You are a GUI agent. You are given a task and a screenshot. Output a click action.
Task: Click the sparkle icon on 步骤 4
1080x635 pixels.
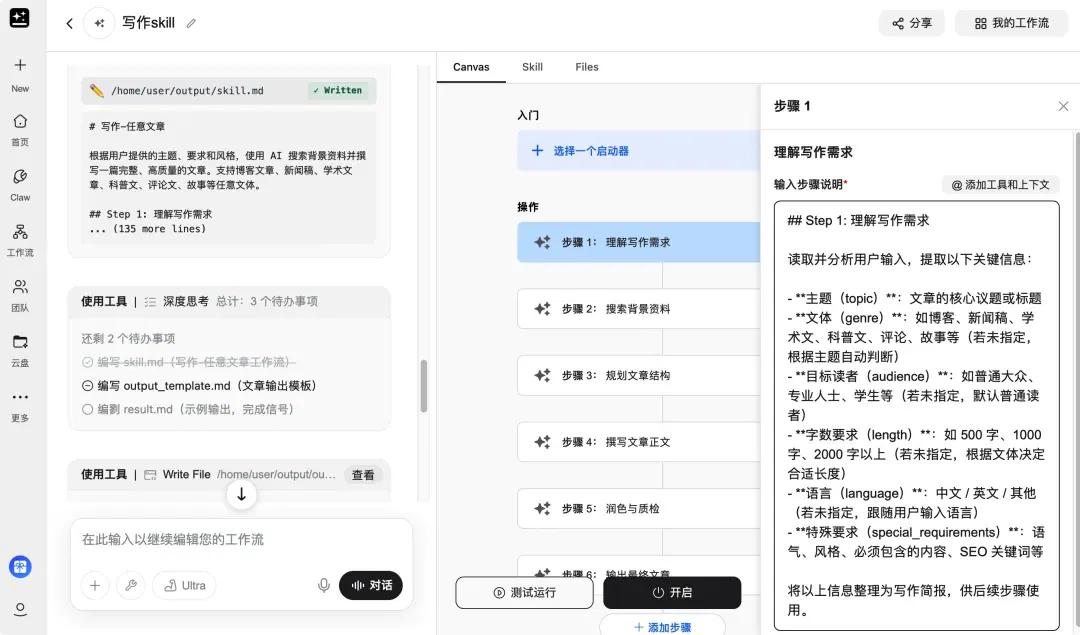click(542, 442)
